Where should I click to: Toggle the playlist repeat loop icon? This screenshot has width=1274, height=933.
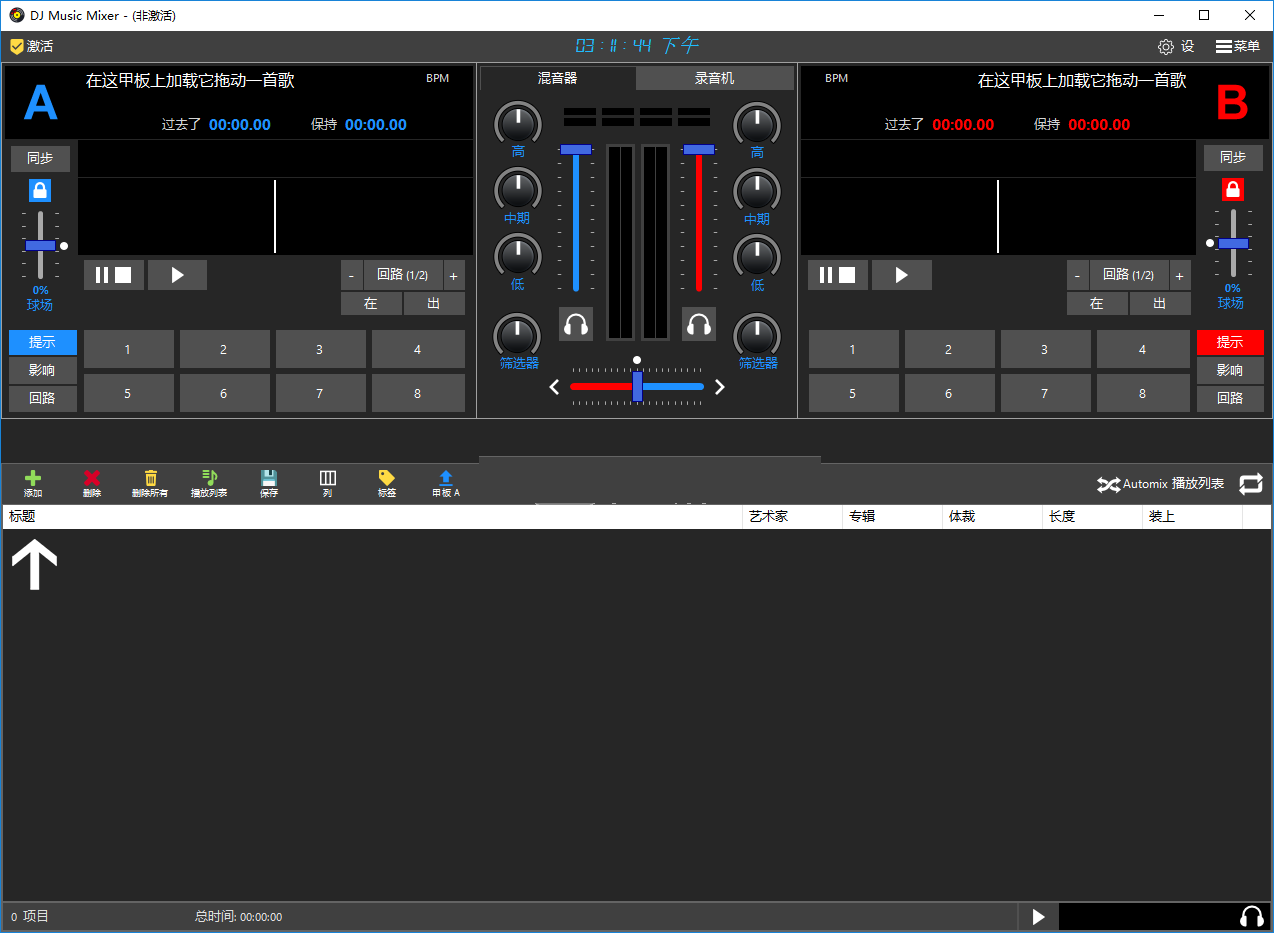1251,484
